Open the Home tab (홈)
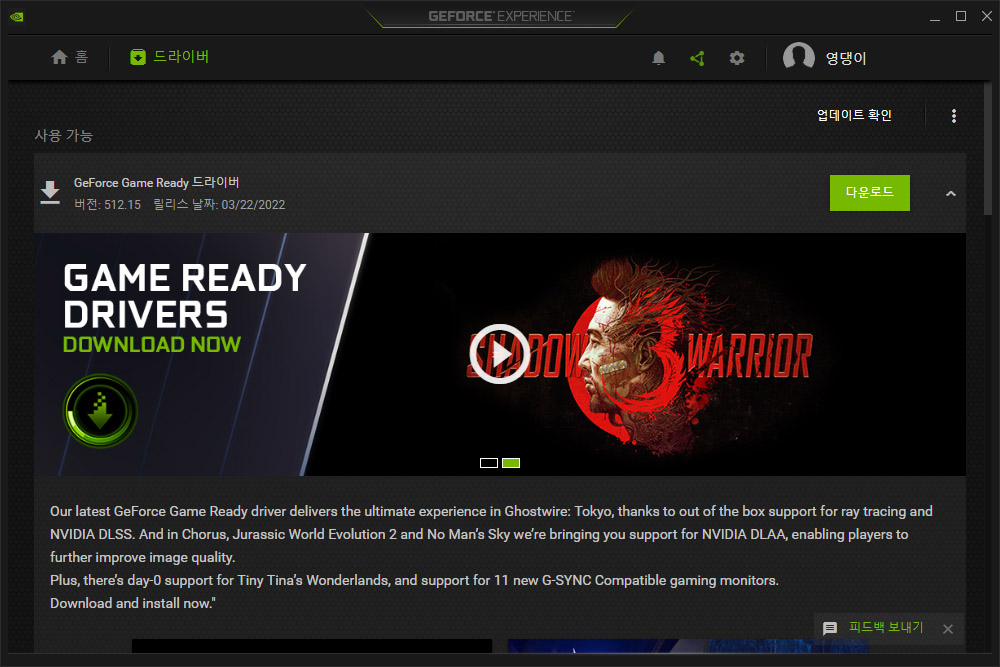Image resolution: width=1000 pixels, height=667 pixels. pyautogui.click(x=69, y=57)
